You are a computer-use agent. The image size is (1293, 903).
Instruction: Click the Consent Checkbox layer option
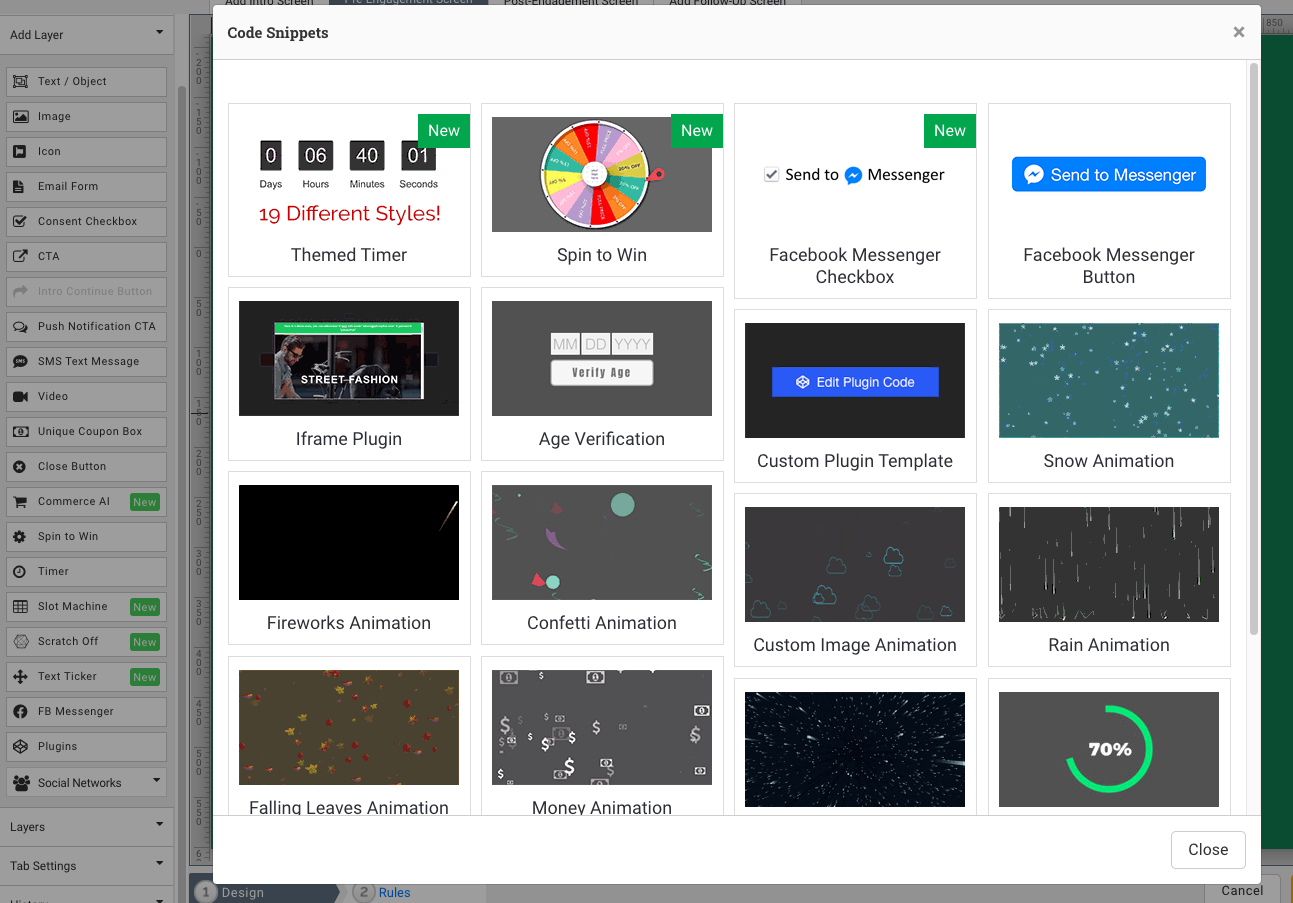pyautogui.click(x=86, y=222)
